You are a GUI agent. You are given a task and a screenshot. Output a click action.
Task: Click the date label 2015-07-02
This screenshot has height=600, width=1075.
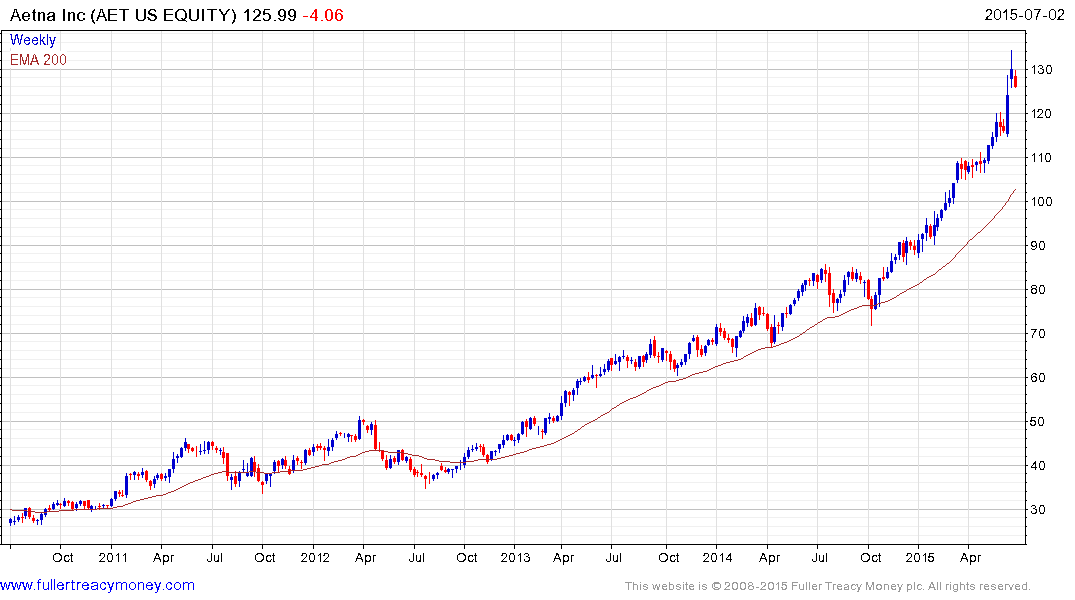1024,15
